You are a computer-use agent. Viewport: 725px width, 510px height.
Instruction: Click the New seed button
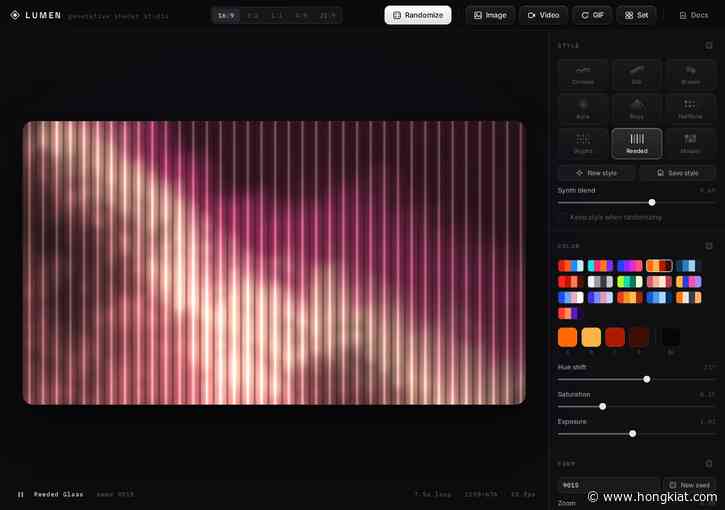coord(689,485)
